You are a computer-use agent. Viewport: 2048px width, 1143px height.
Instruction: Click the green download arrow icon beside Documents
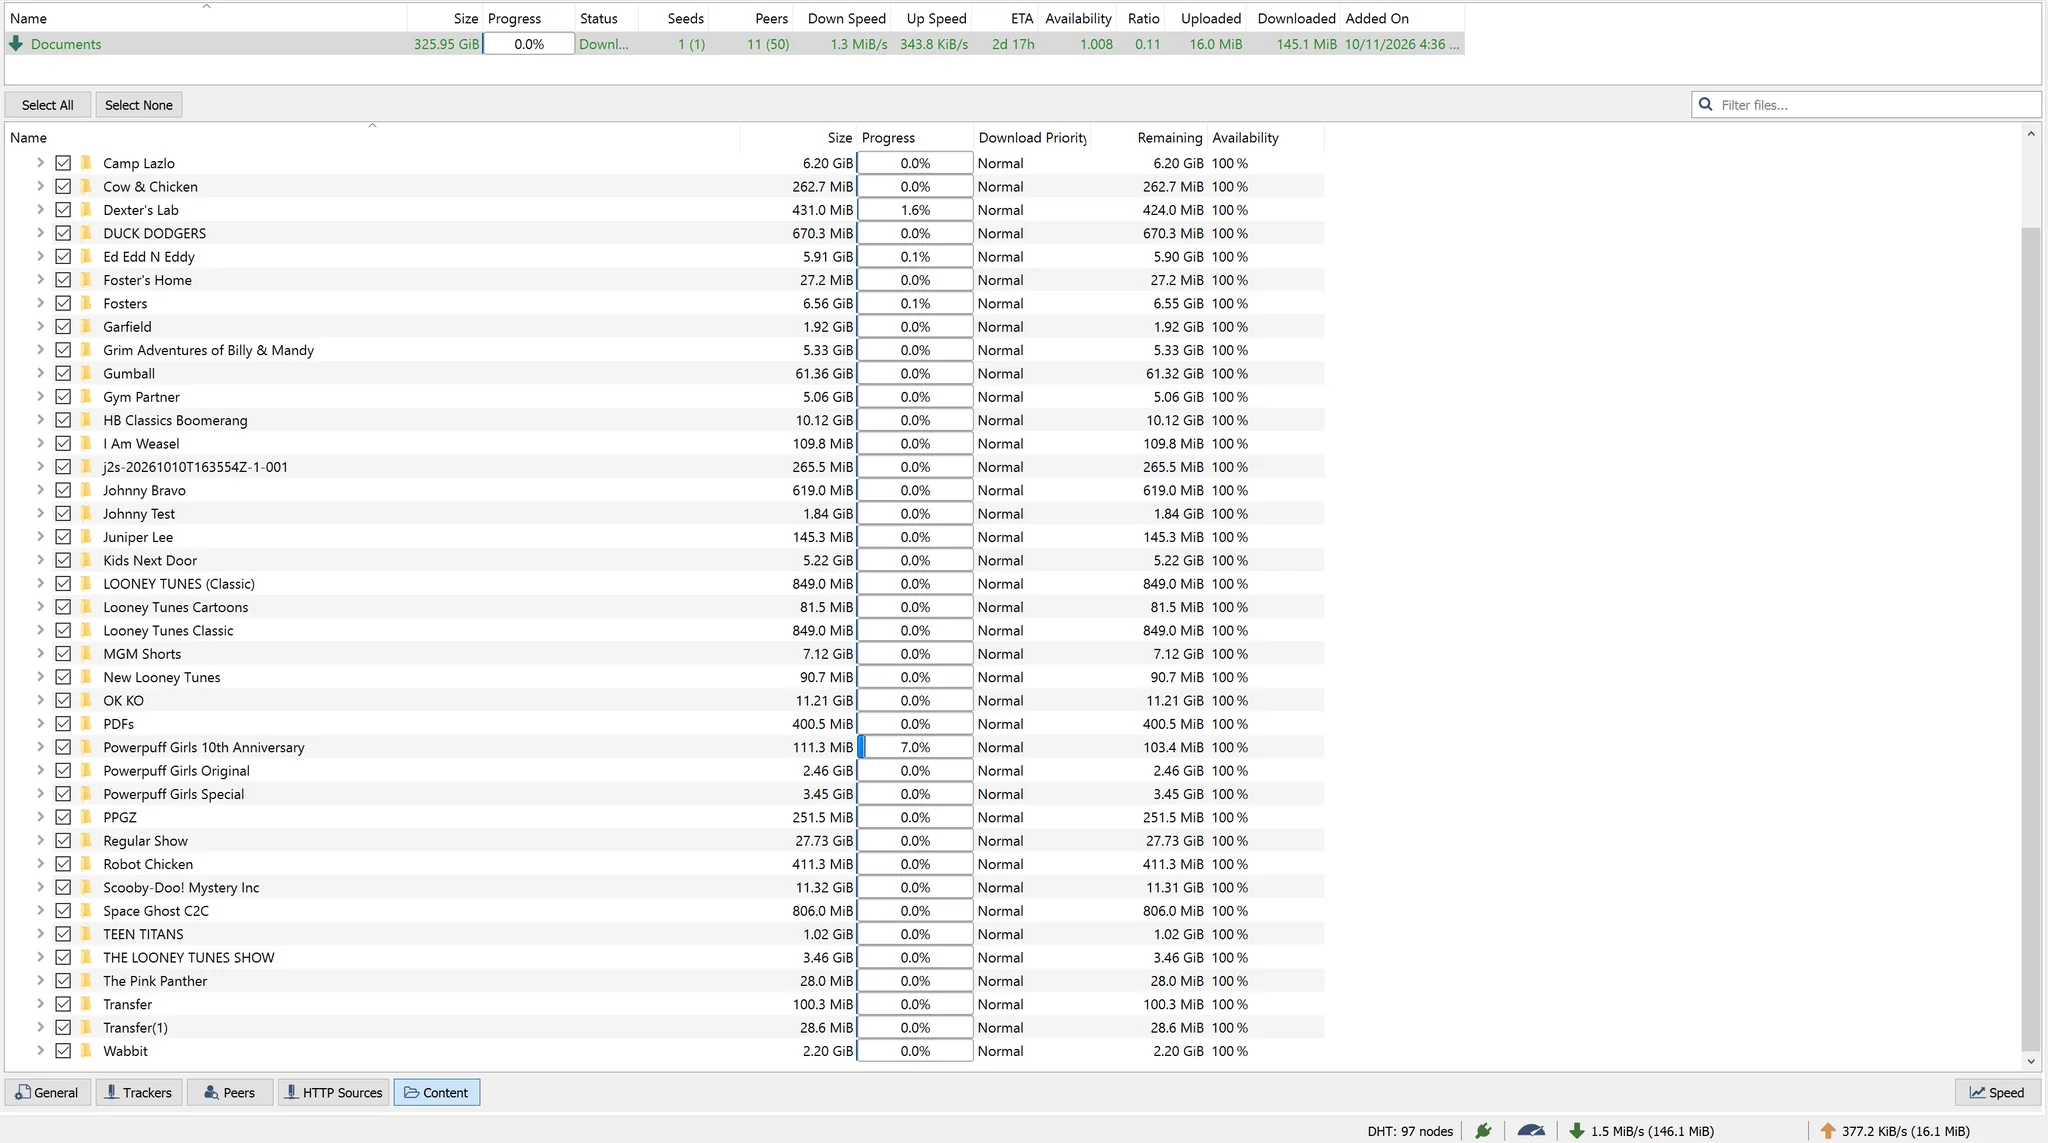click(16, 44)
